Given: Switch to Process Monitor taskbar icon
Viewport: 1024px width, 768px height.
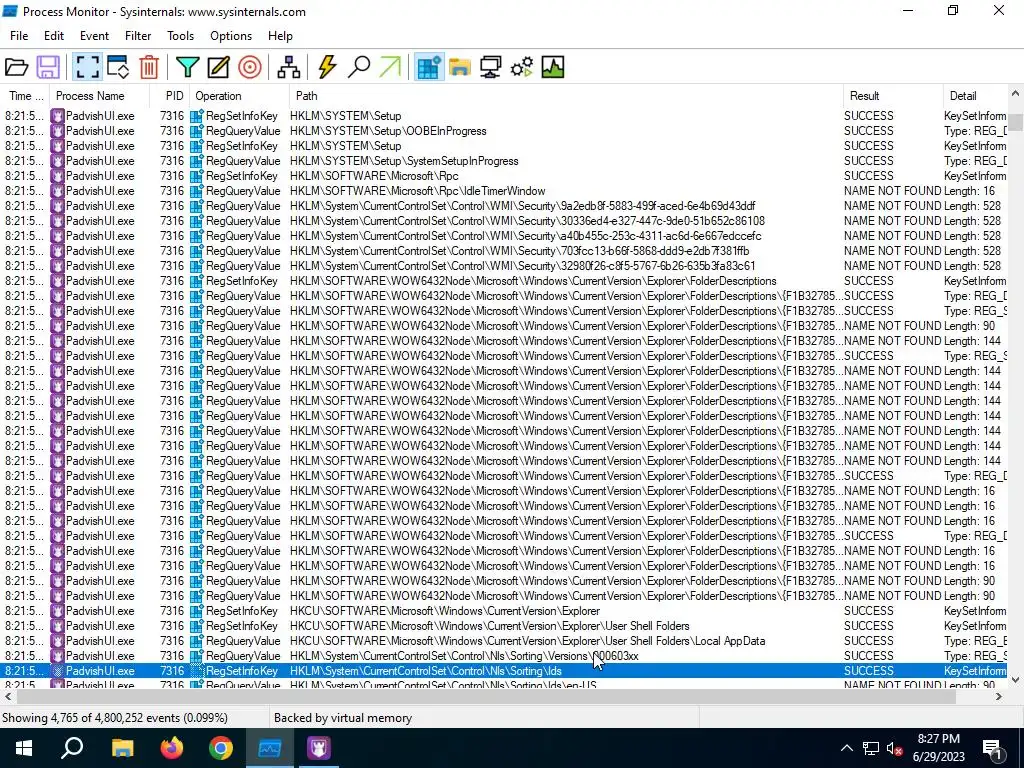Looking at the screenshot, I should click(270, 748).
